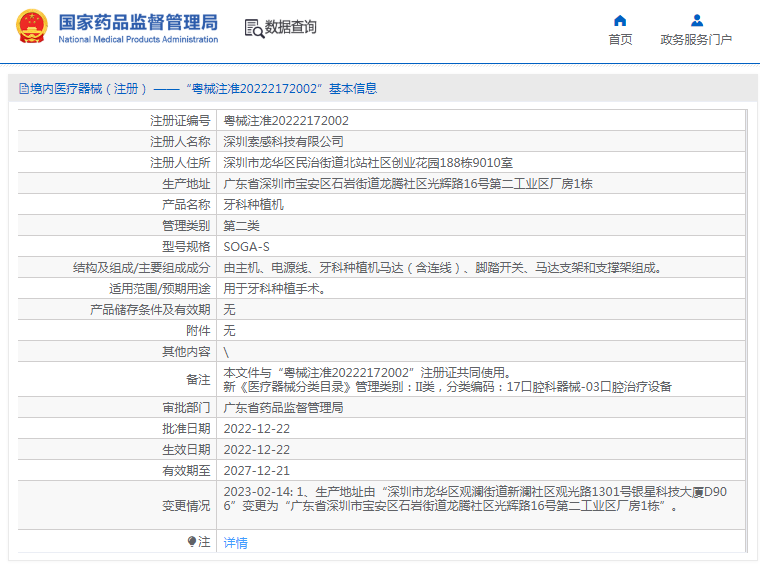Viewport: 760px width, 568px height.
Task: Go to 首页 home icon
Action: pyautogui.click(x=620, y=20)
